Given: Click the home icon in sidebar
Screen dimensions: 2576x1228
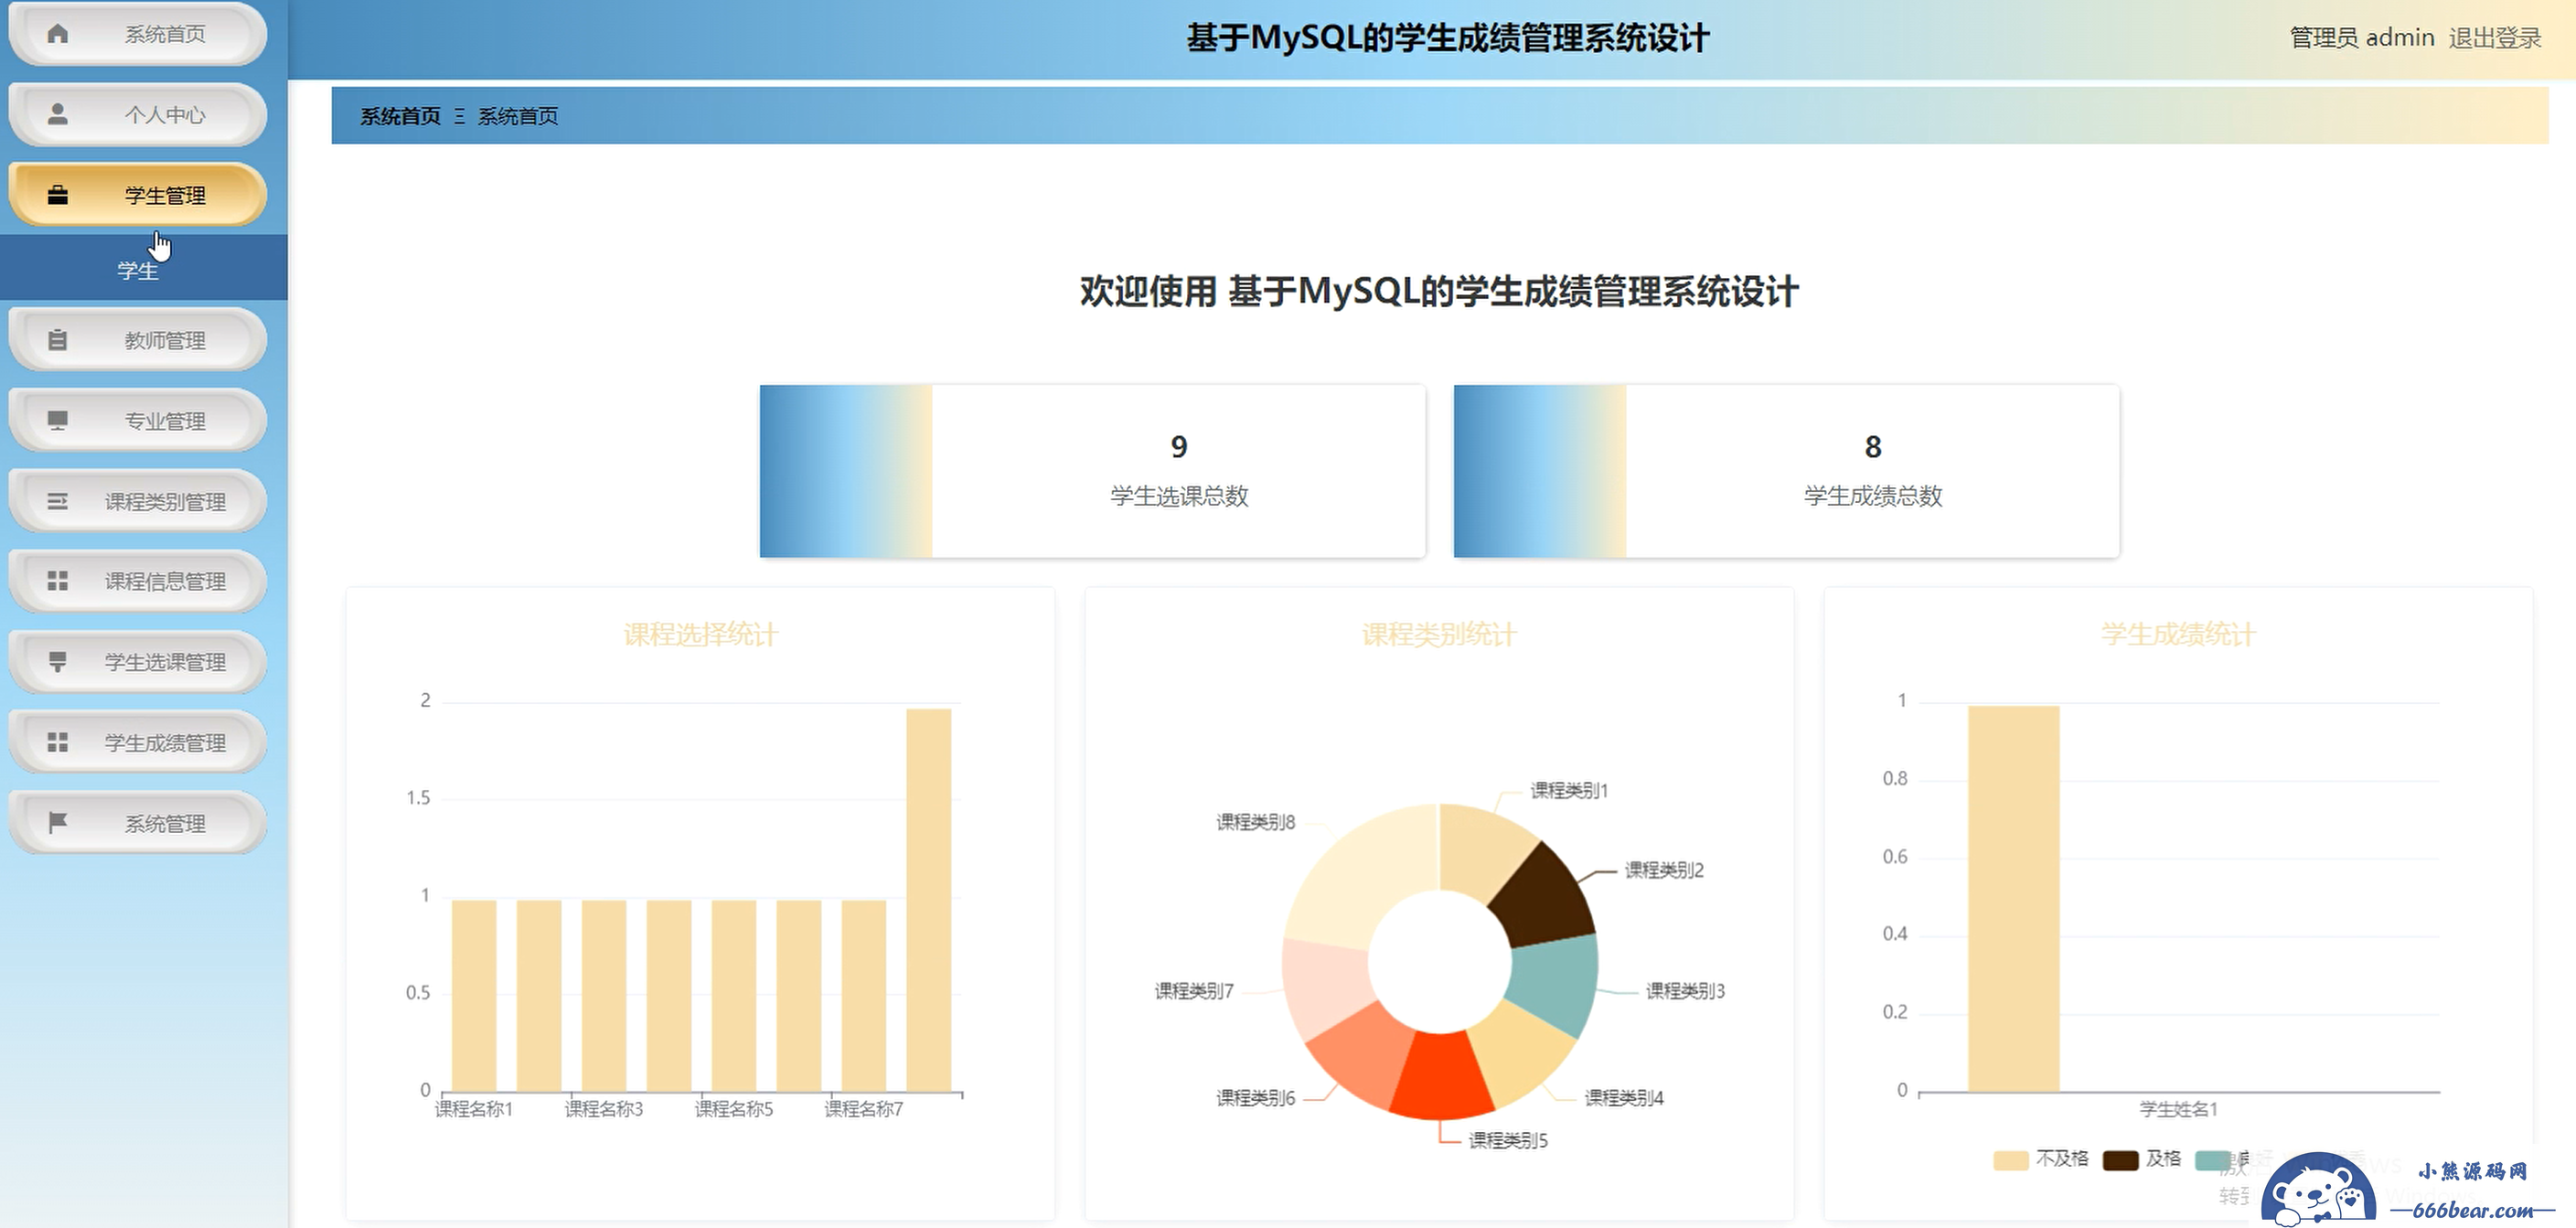Looking at the screenshot, I should tap(58, 34).
